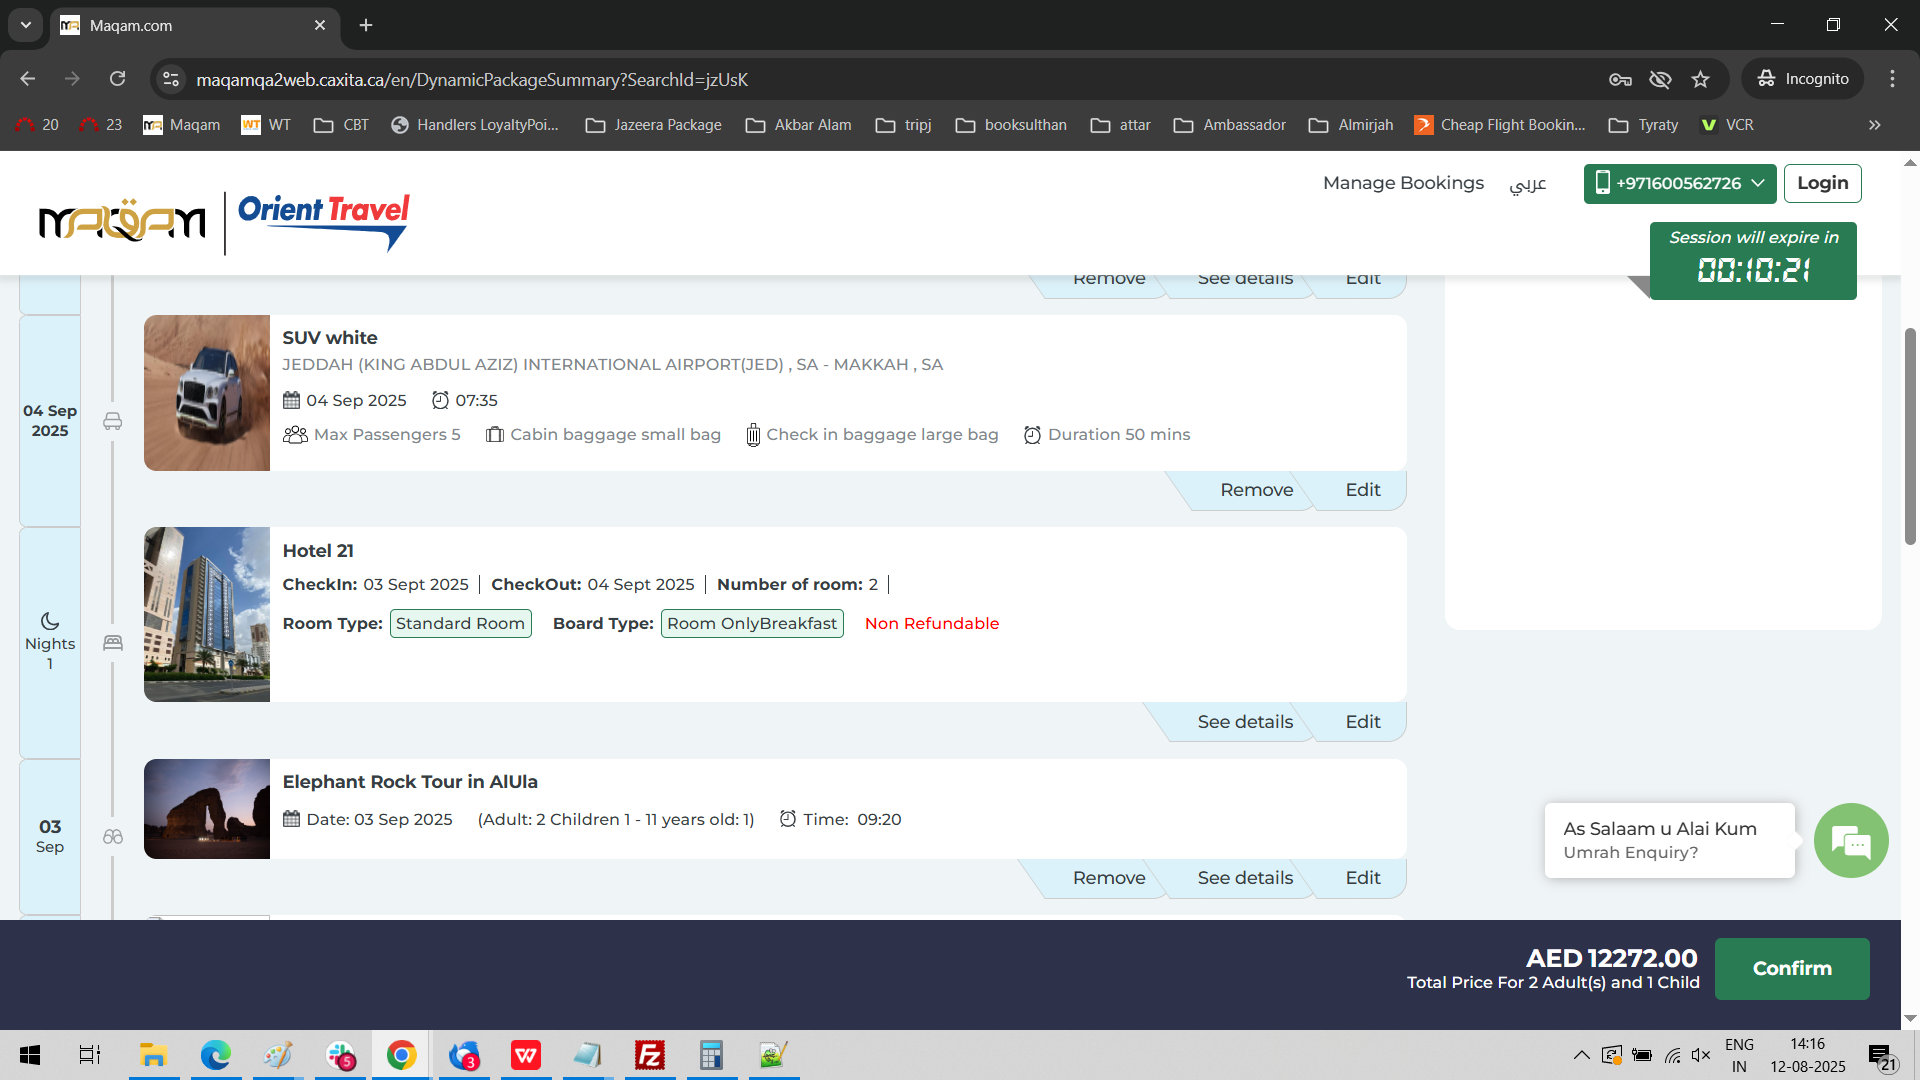Click the hotel bed timeline icon

[x=113, y=643]
